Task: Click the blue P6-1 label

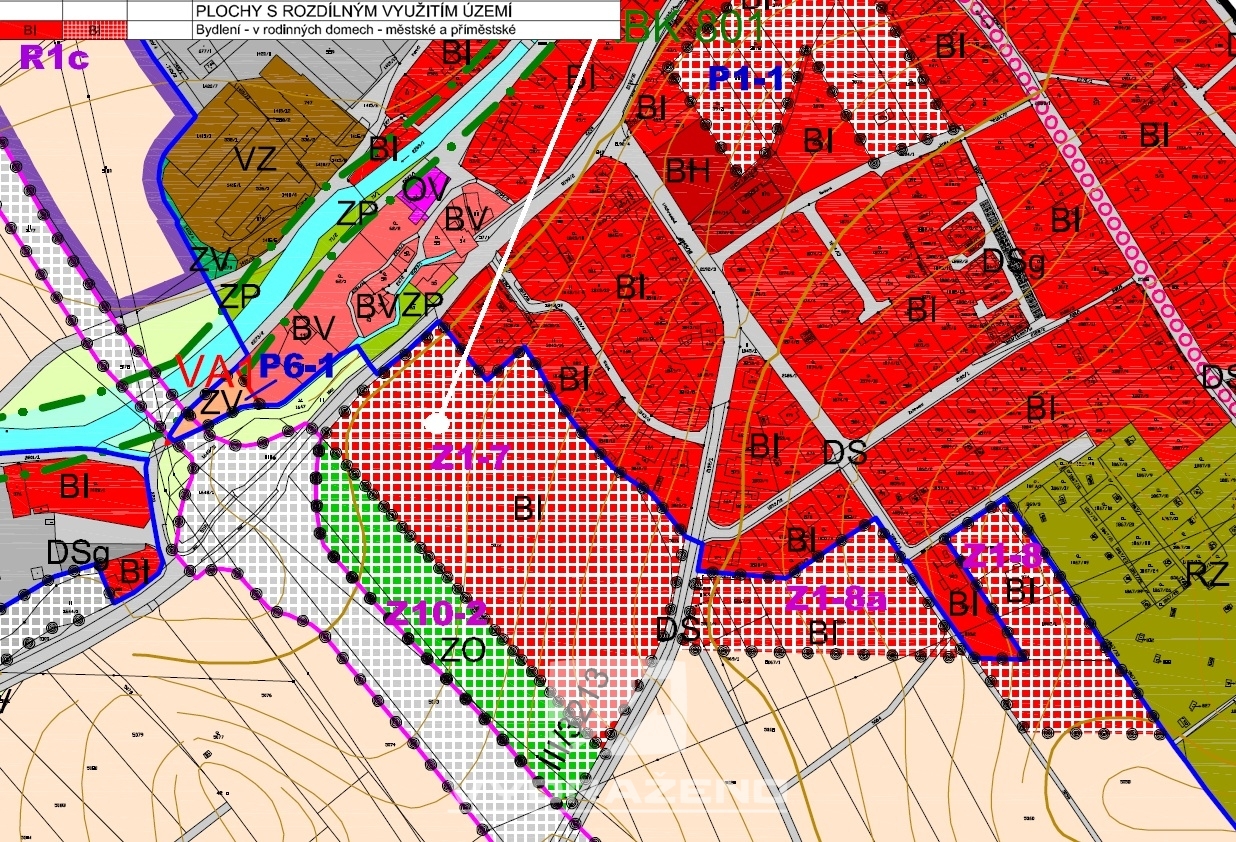Action: (297, 366)
